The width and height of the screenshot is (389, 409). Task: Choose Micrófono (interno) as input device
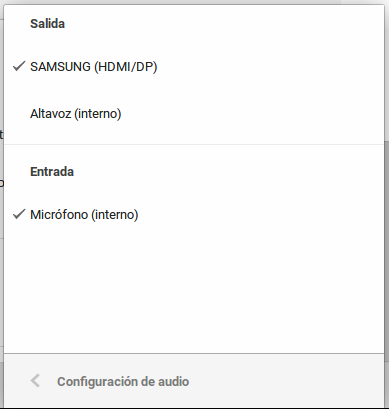[x=194, y=214]
